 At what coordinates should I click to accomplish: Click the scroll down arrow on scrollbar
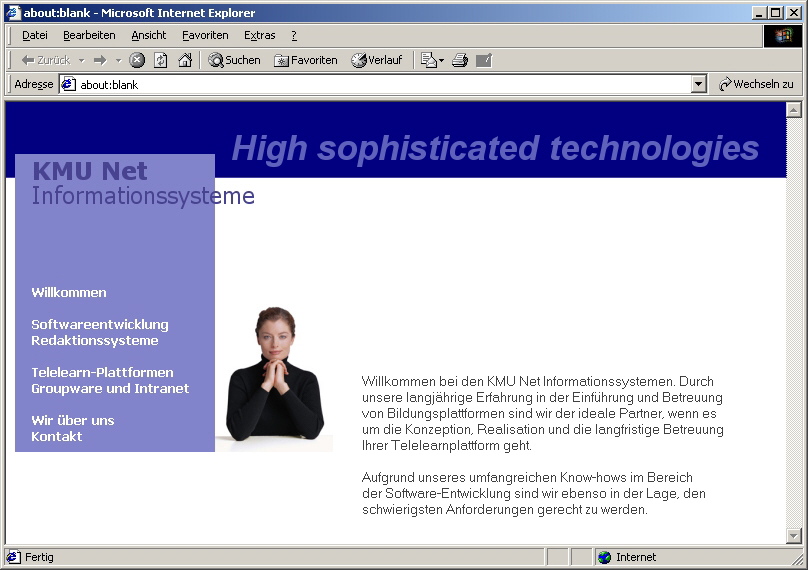pos(794,536)
